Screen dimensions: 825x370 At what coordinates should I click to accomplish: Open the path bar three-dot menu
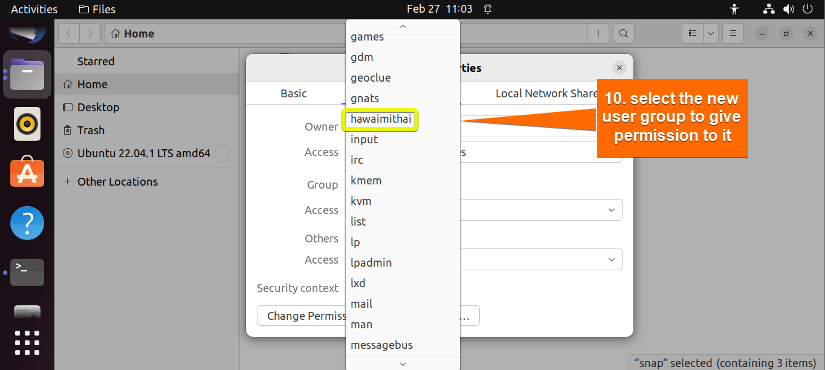598,34
